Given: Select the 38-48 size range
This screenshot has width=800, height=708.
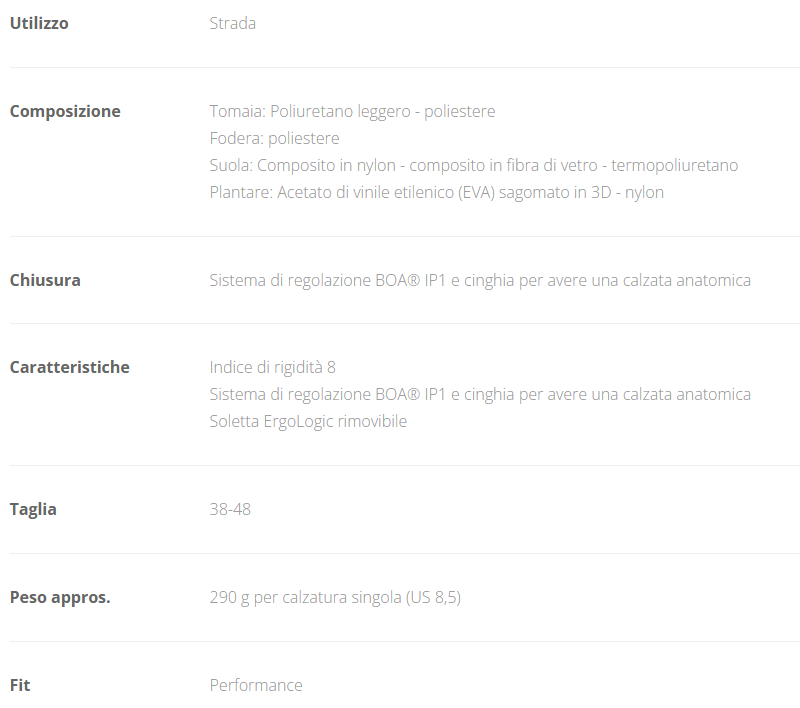Looking at the screenshot, I should click(x=230, y=509).
